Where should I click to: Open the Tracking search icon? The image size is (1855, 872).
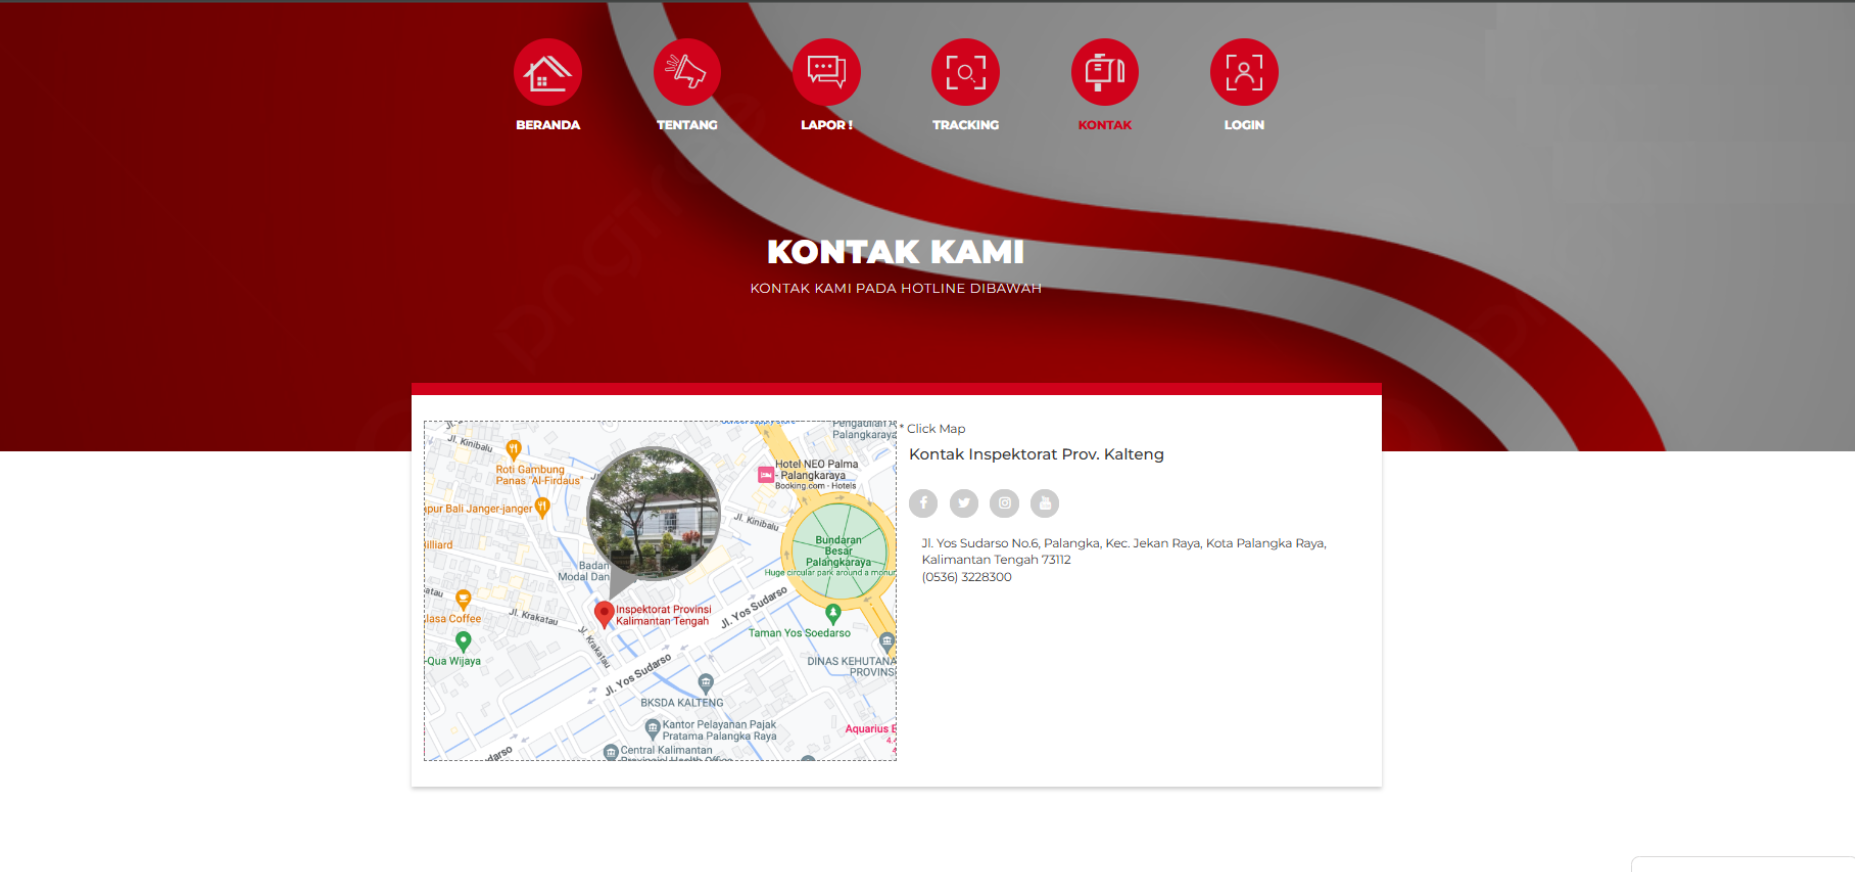965,72
